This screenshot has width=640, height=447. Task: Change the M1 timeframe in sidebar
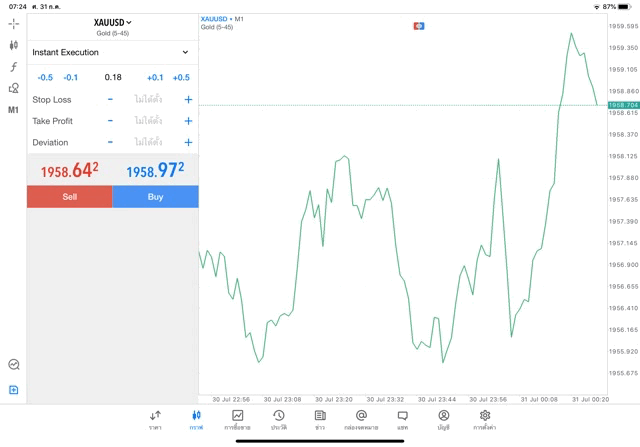13,110
